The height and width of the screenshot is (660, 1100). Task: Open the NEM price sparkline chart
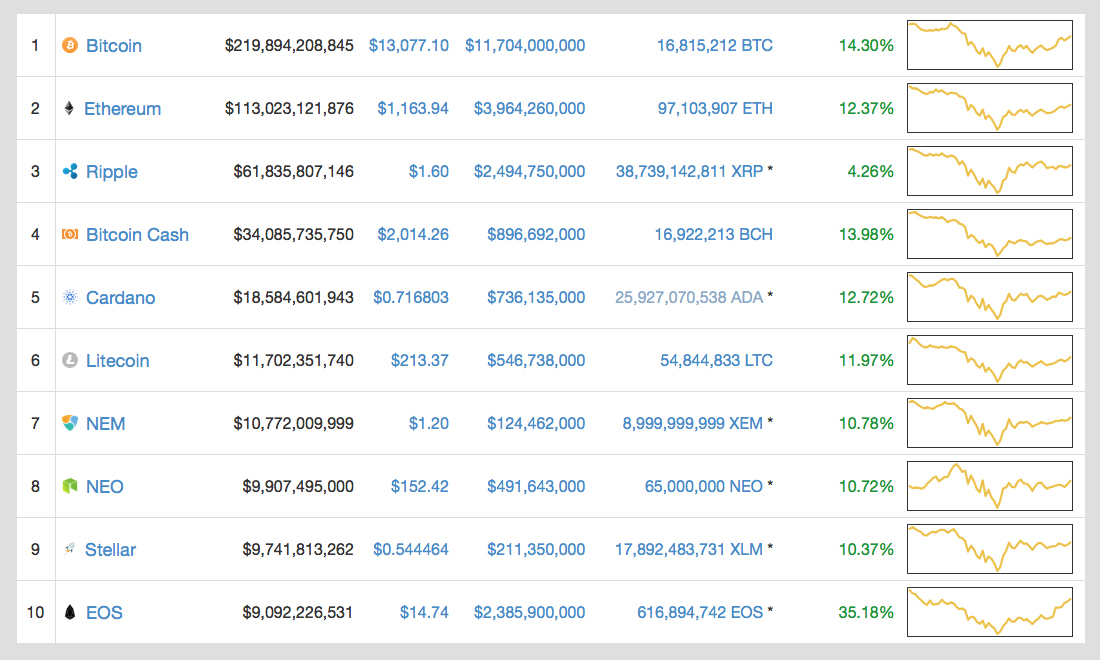(x=990, y=423)
